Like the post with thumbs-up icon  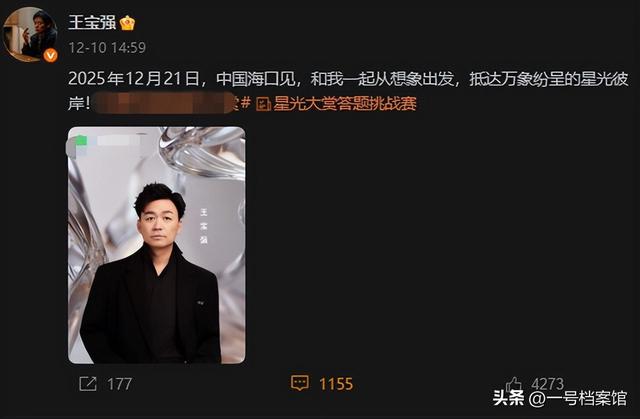tap(514, 384)
